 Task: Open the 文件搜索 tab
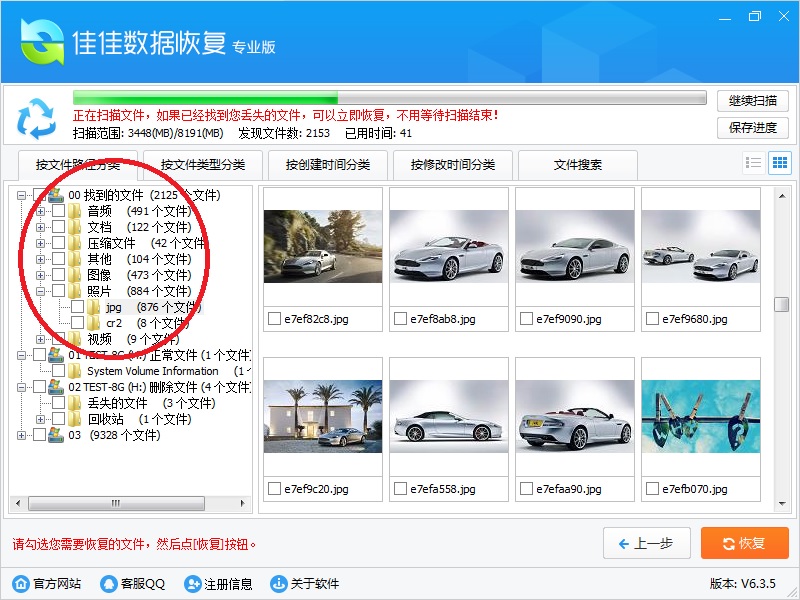click(578, 165)
